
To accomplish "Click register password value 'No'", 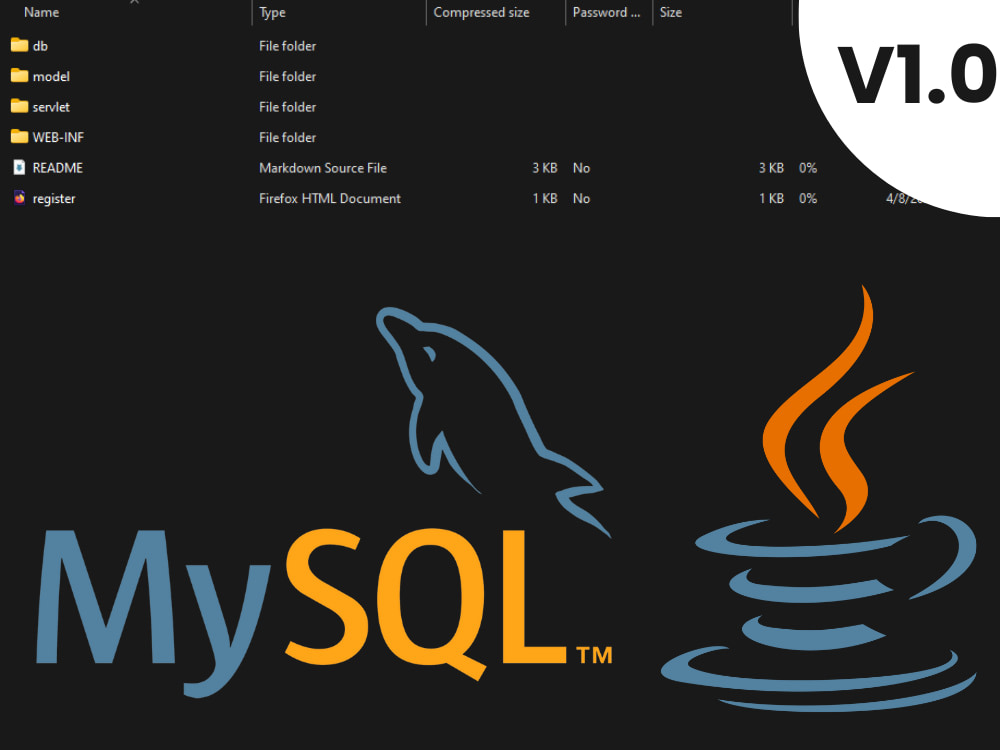I will [581, 199].
